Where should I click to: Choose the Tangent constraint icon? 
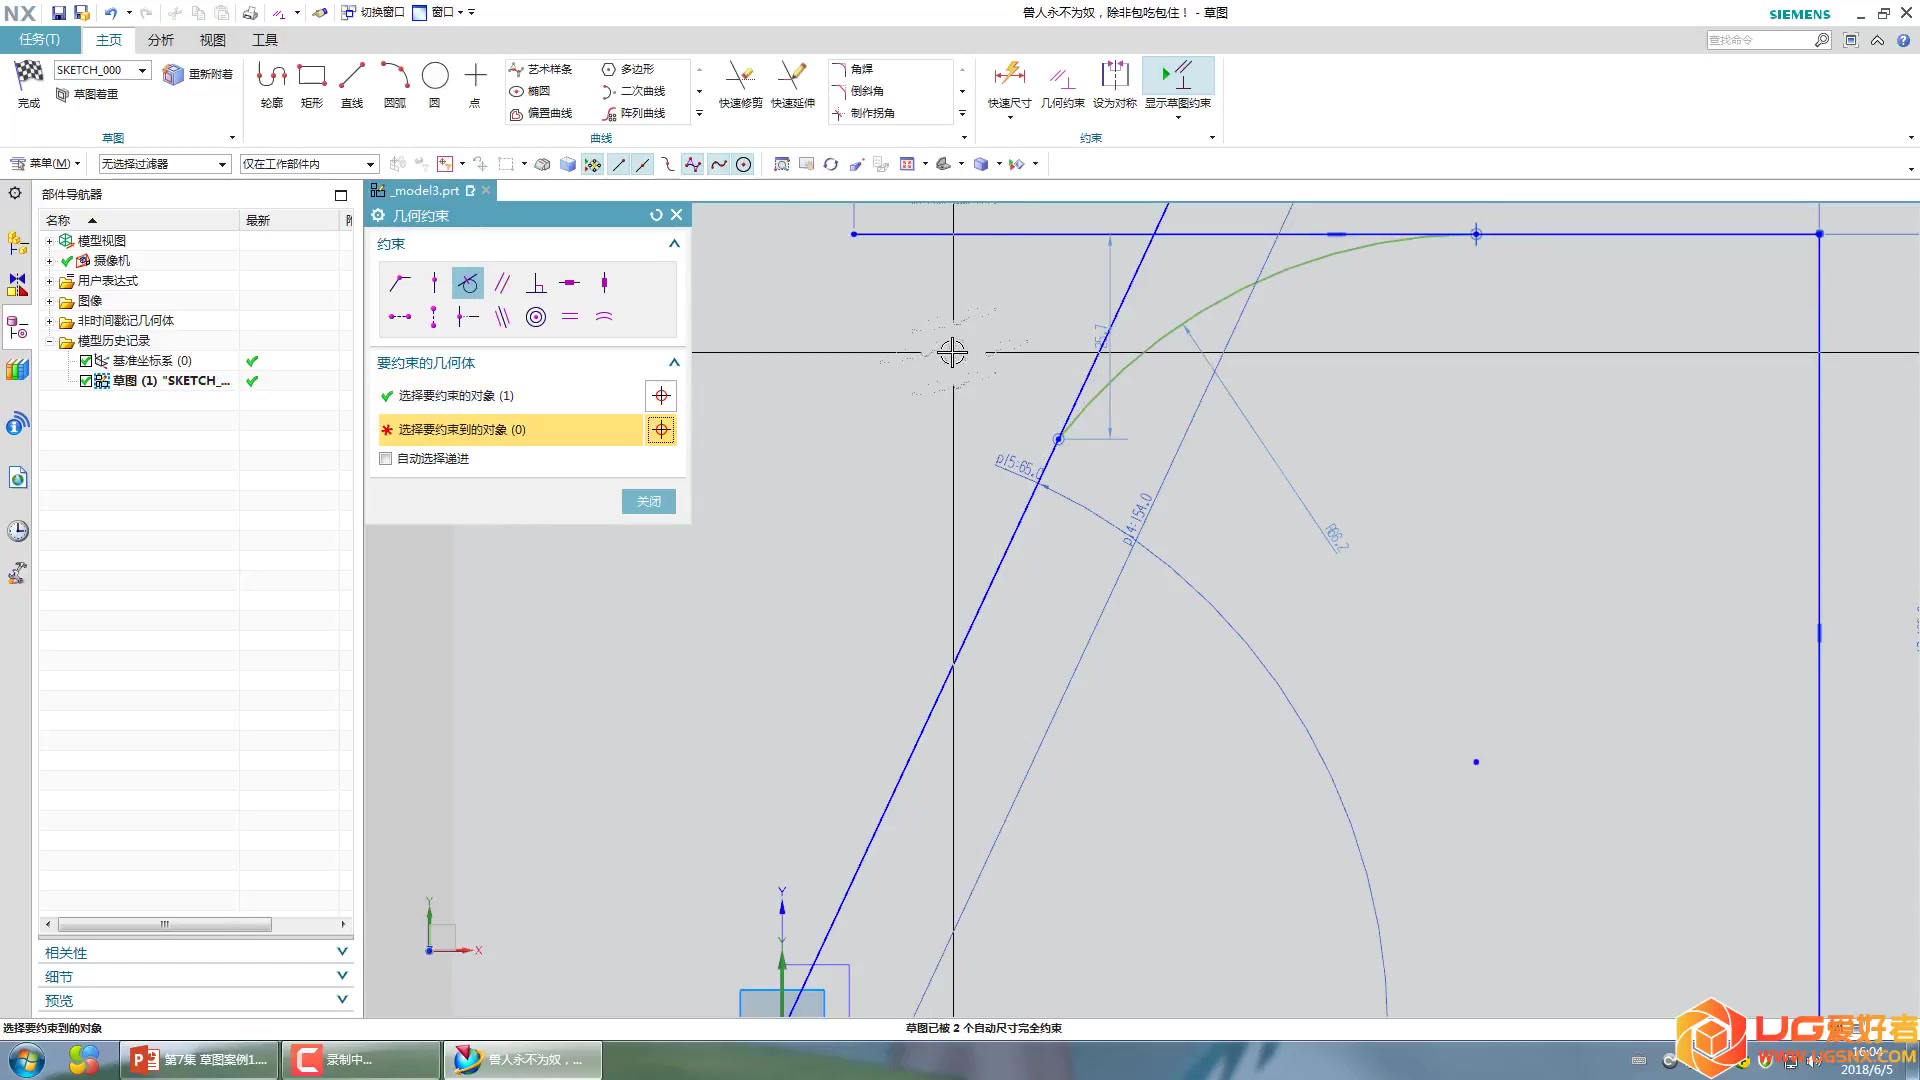tap(467, 283)
